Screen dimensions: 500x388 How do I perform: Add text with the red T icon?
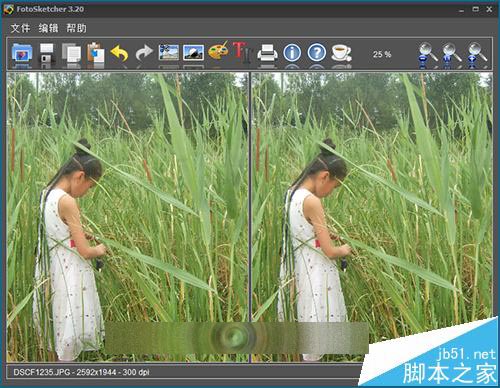click(x=241, y=52)
